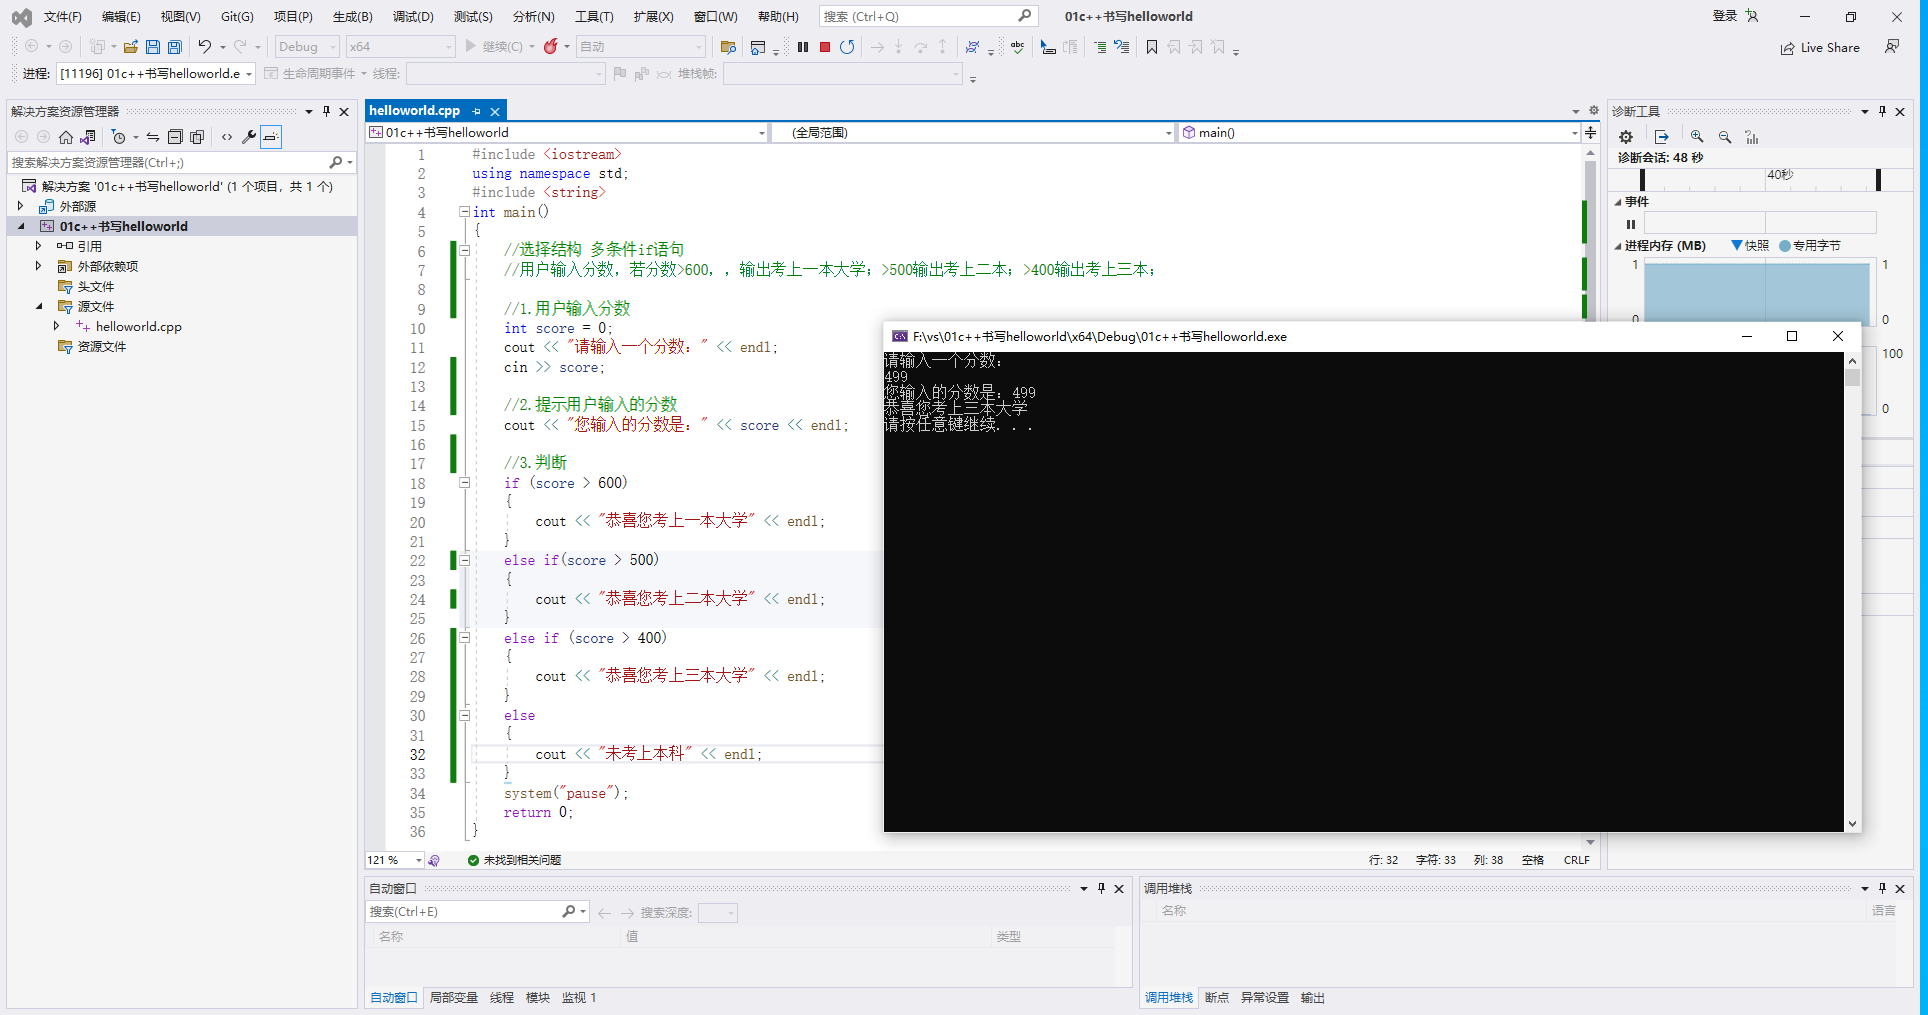Open the x64 platform dropdown
The image size is (1928, 1015).
400,47
